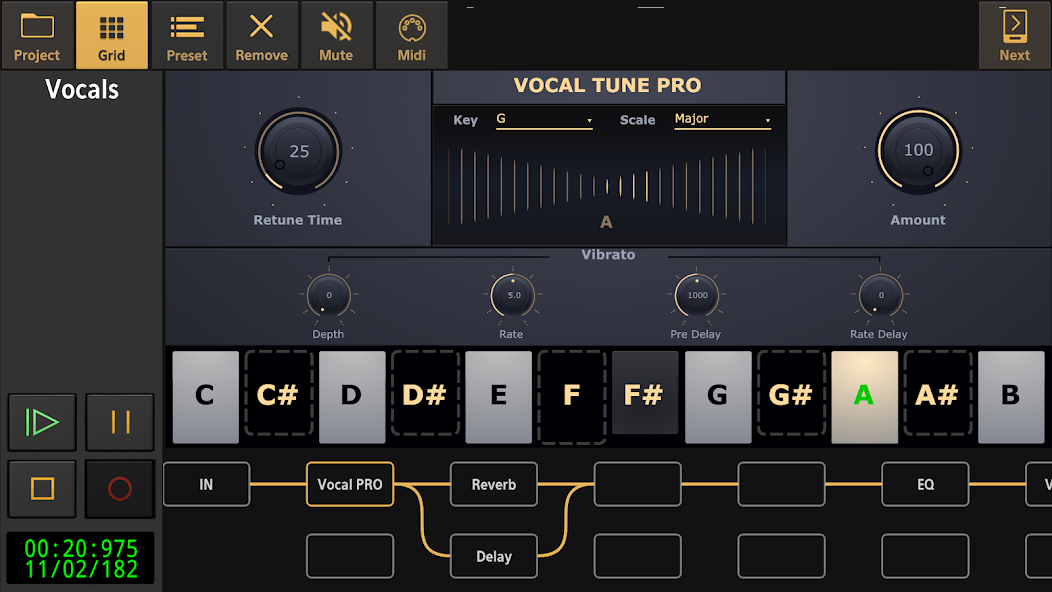Viewport: 1052px width, 592px height.
Task: Disable the green A note
Action: [864, 396]
